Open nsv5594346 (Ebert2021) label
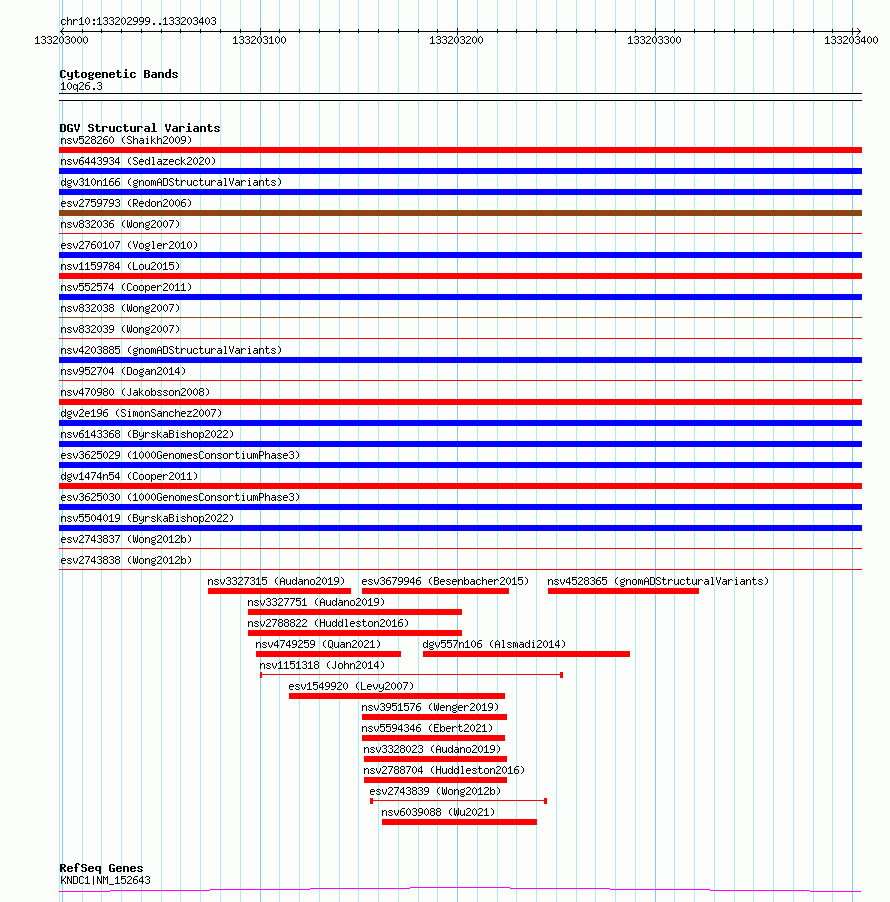This screenshot has width=890, height=902. tap(427, 728)
